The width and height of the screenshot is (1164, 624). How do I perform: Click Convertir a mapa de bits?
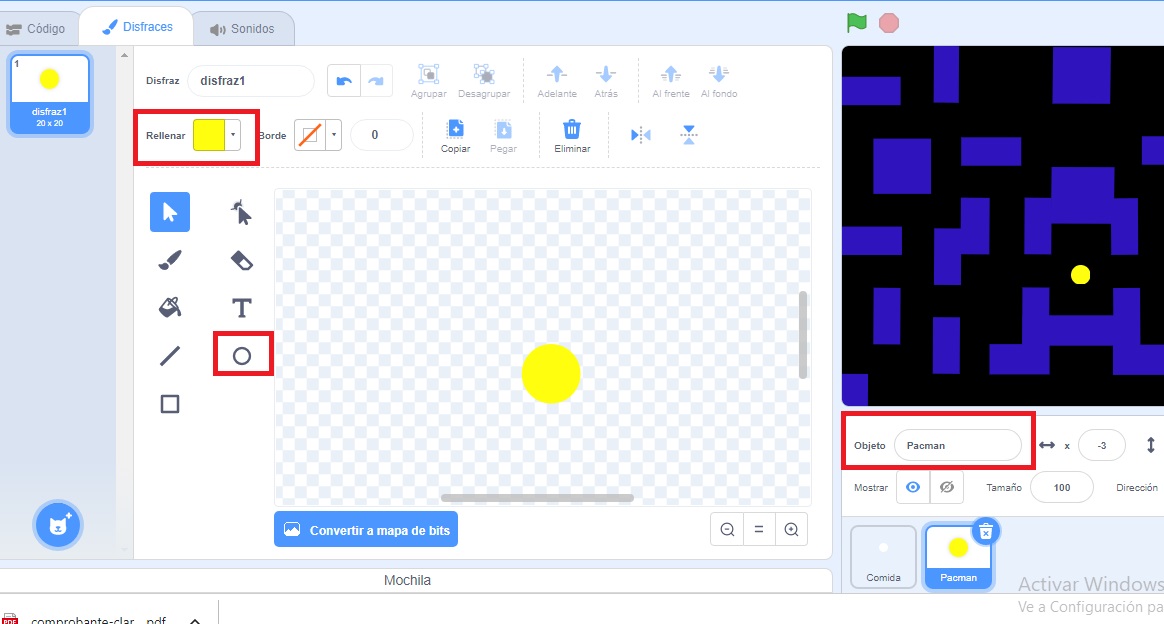[x=366, y=529]
